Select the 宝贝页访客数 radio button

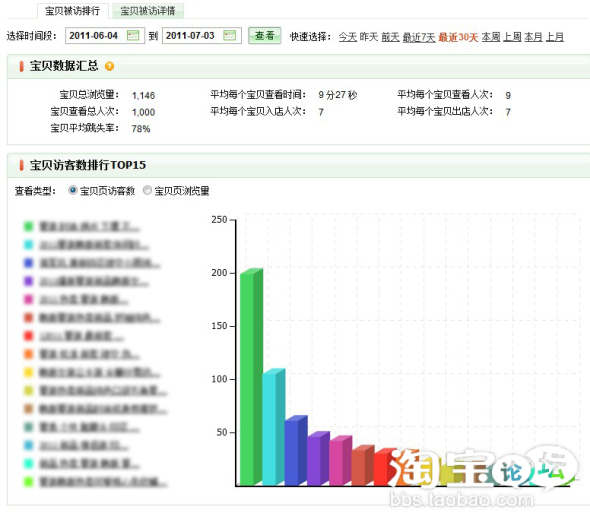tap(73, 190)
